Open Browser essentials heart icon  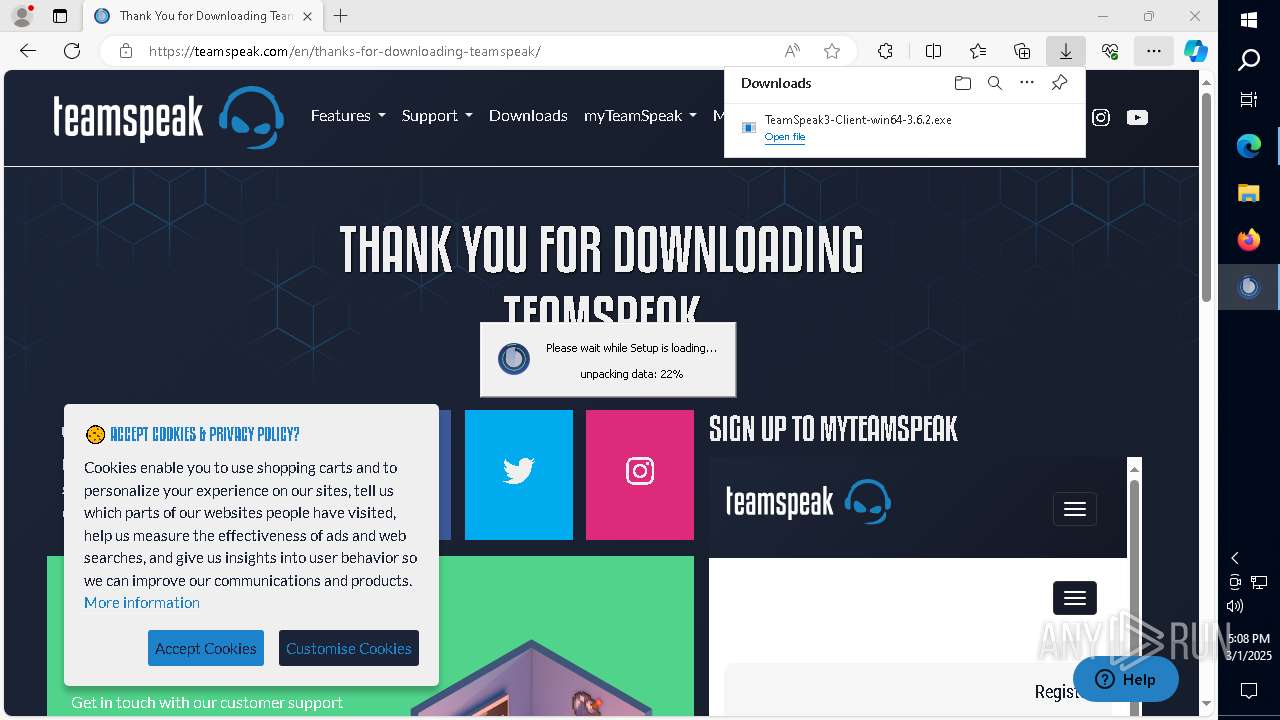click(1110, 51)
